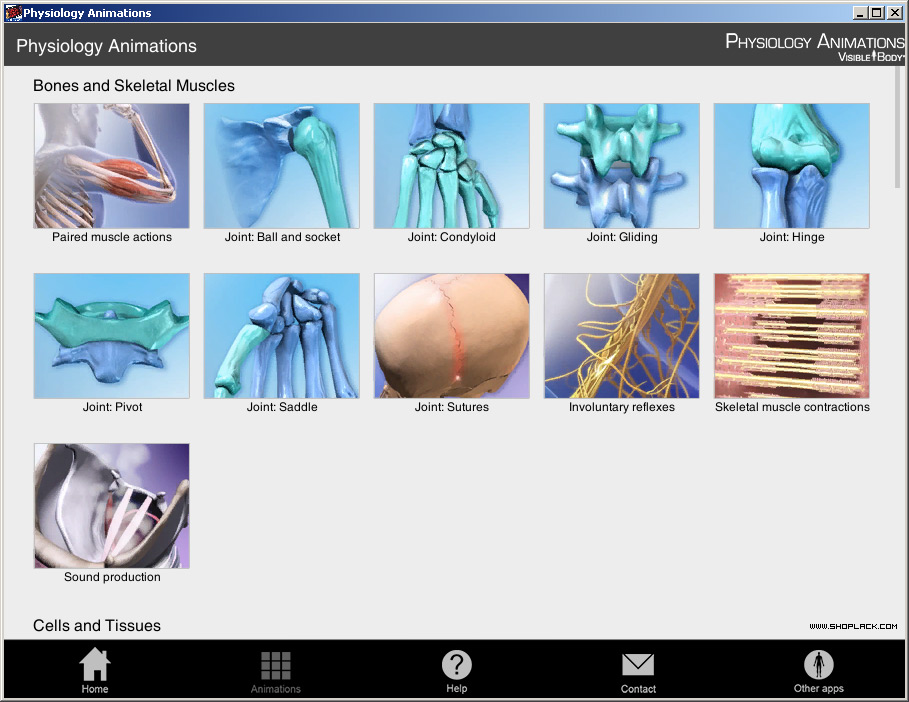Click the 'Joint: Hinge' caption

point(792,237)
